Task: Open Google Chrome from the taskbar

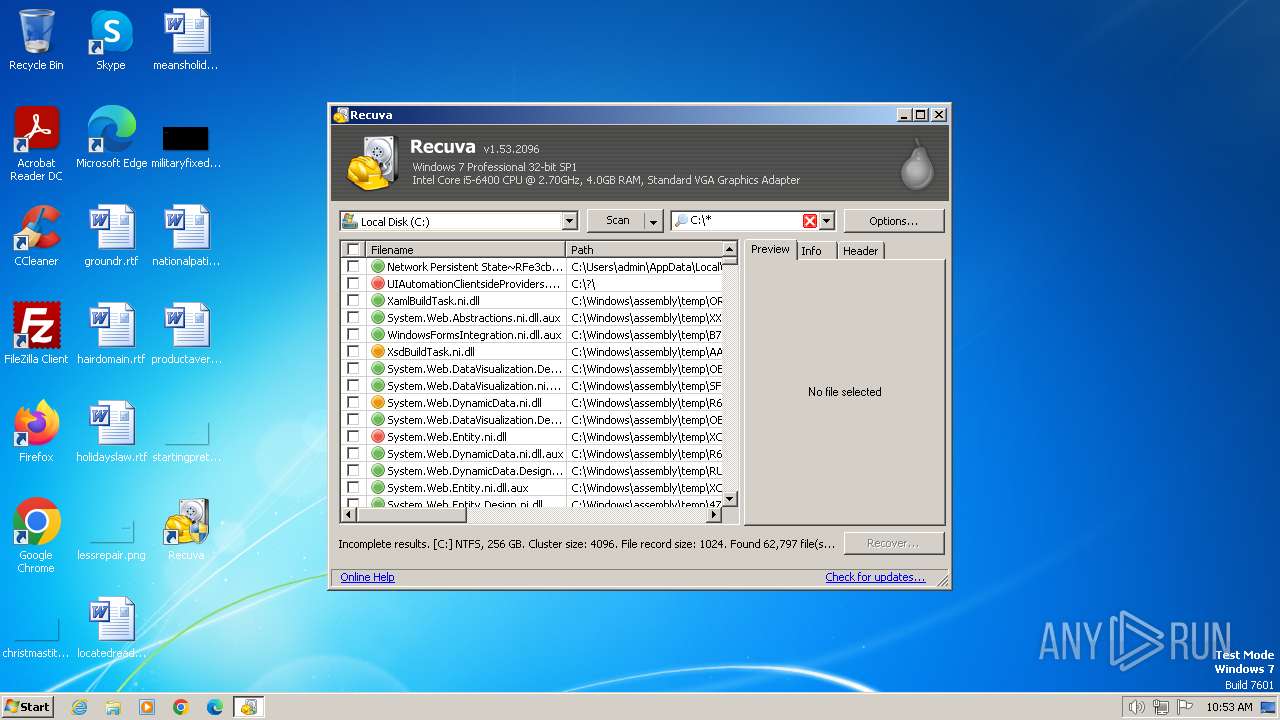Action: click(181, 707)
